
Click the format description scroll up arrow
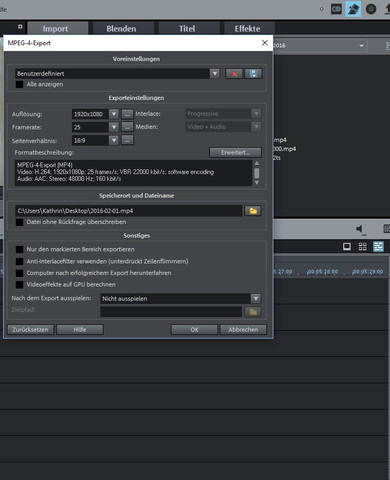click(x=257, y=163)
